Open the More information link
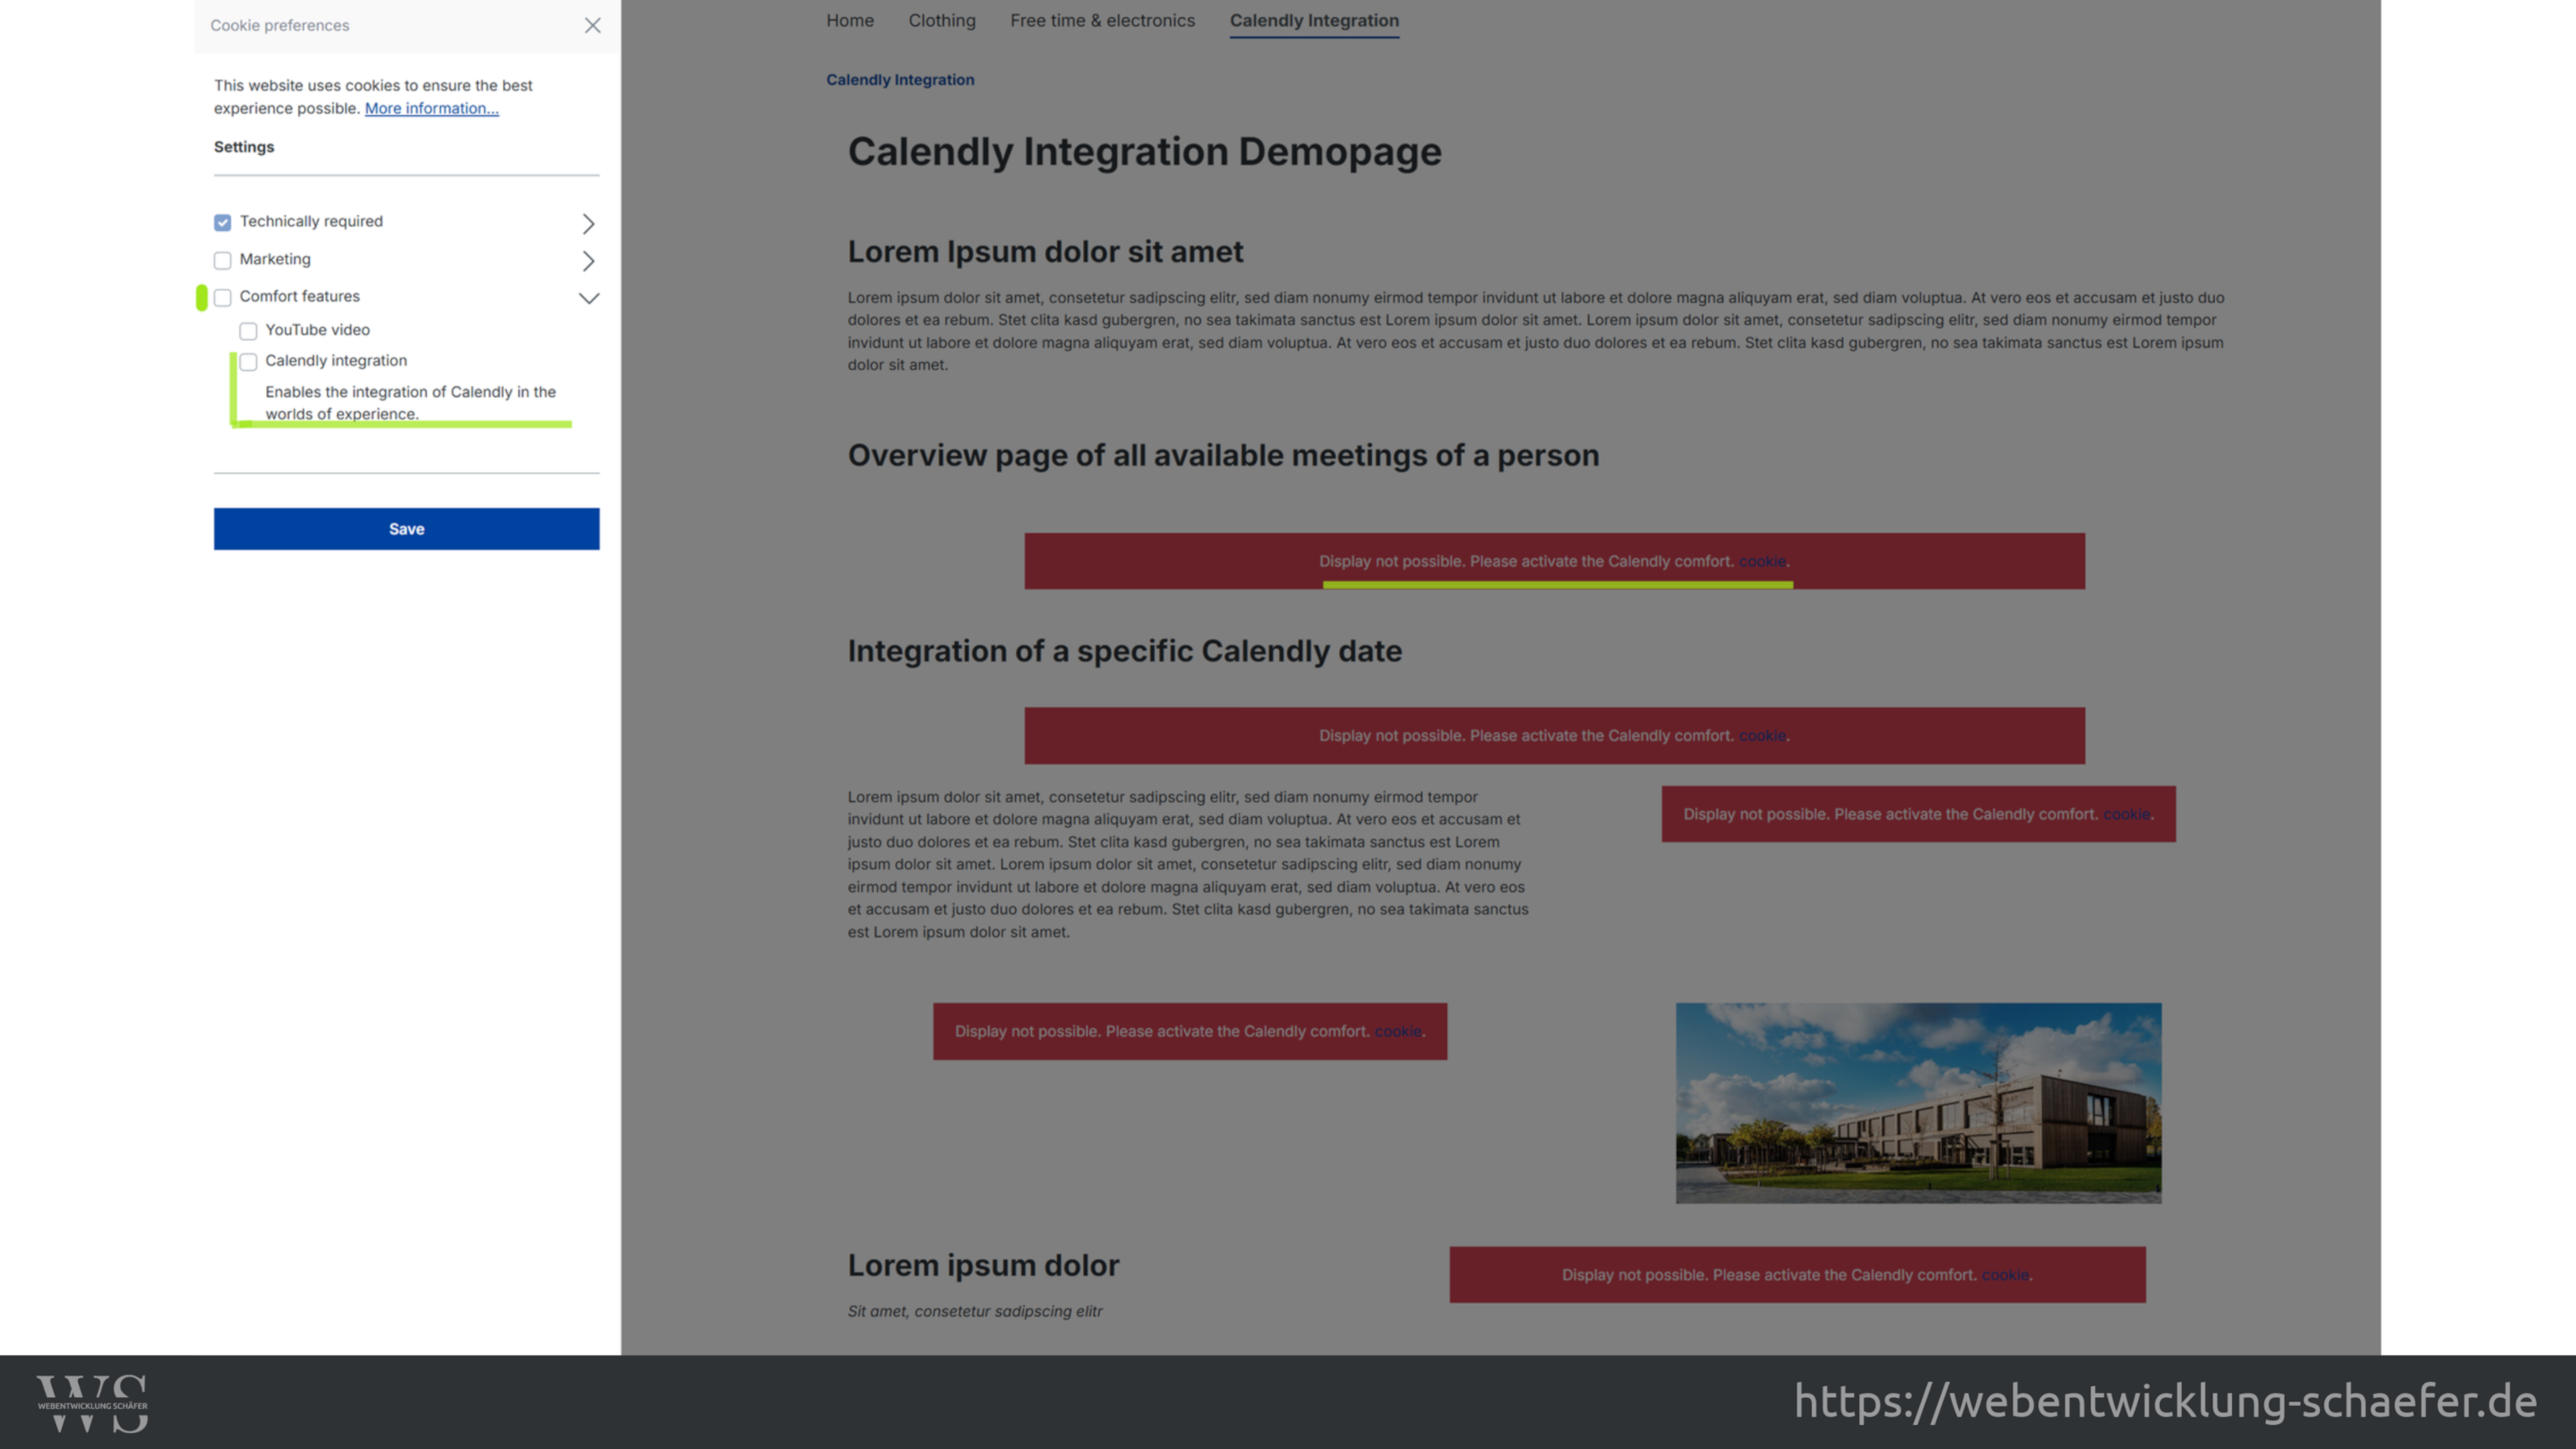2576x1449 pixels. point(431,108)
